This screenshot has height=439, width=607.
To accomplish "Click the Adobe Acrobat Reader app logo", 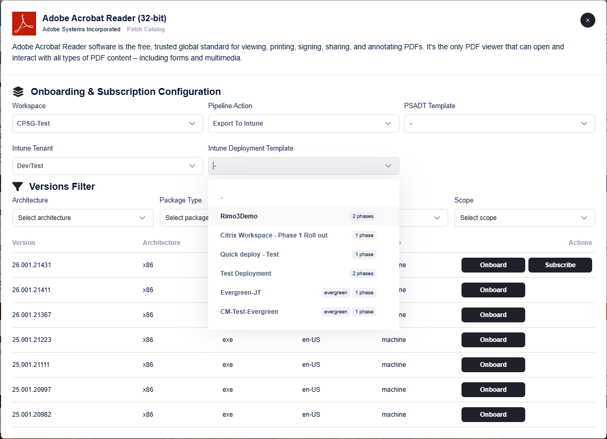I will 24,24.
